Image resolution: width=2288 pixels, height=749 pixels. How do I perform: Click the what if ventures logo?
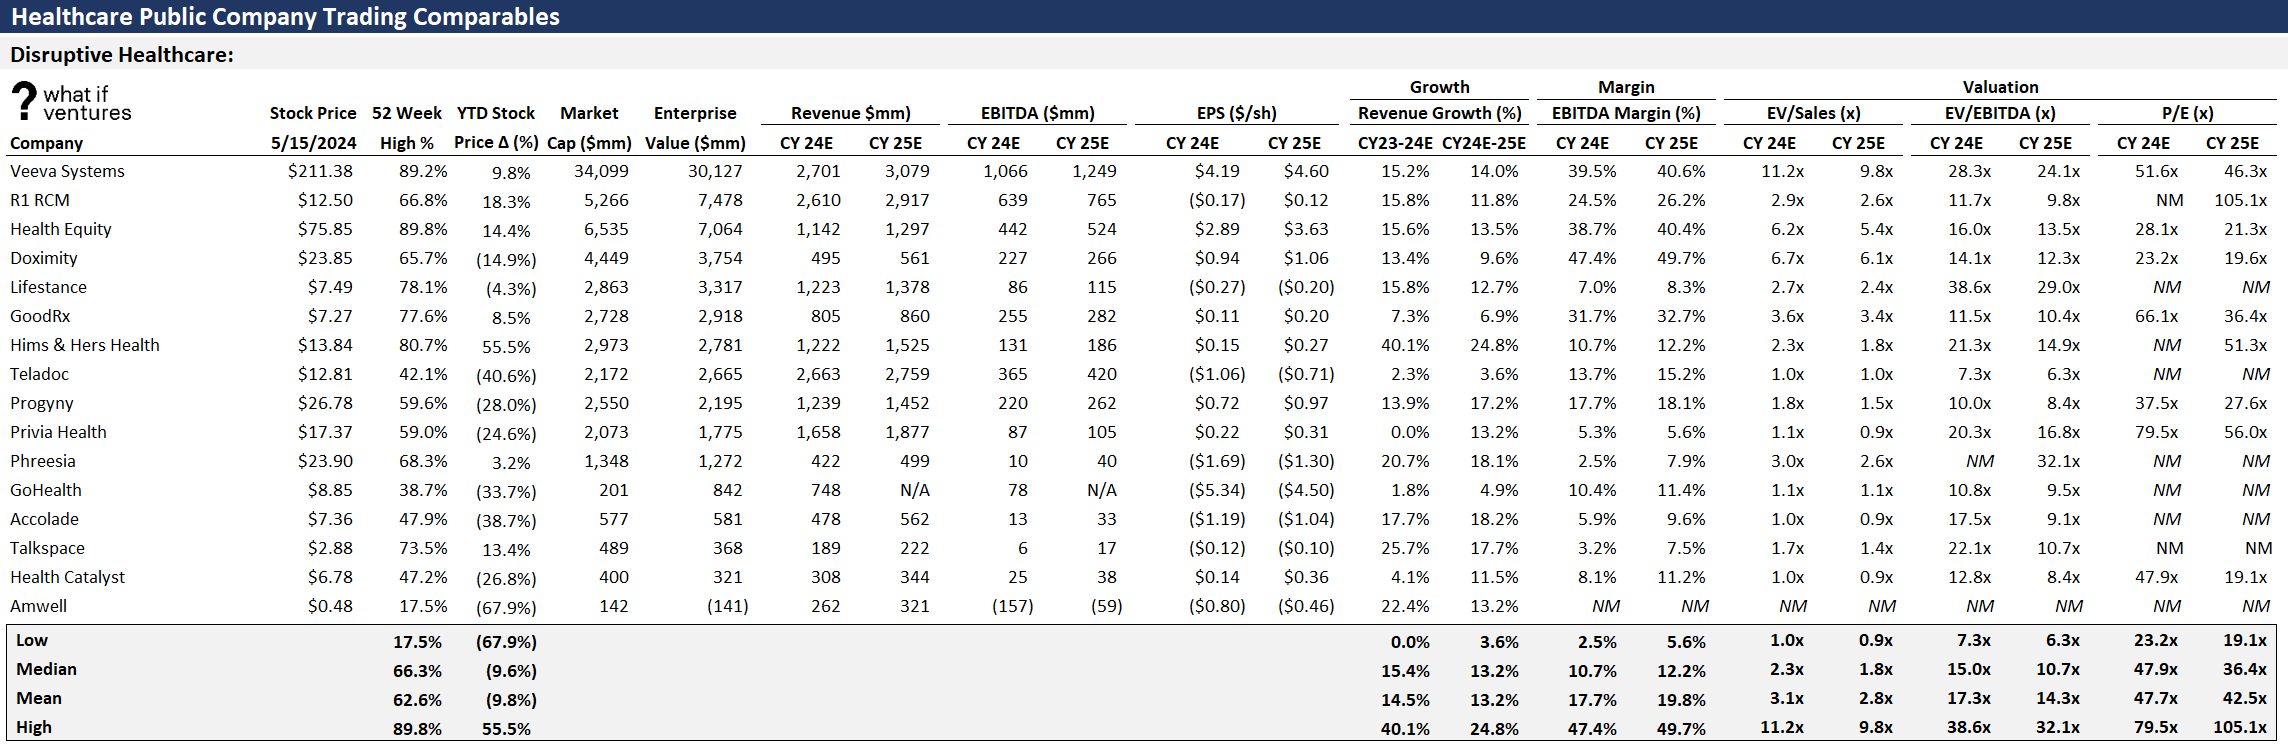coord(71,103)
